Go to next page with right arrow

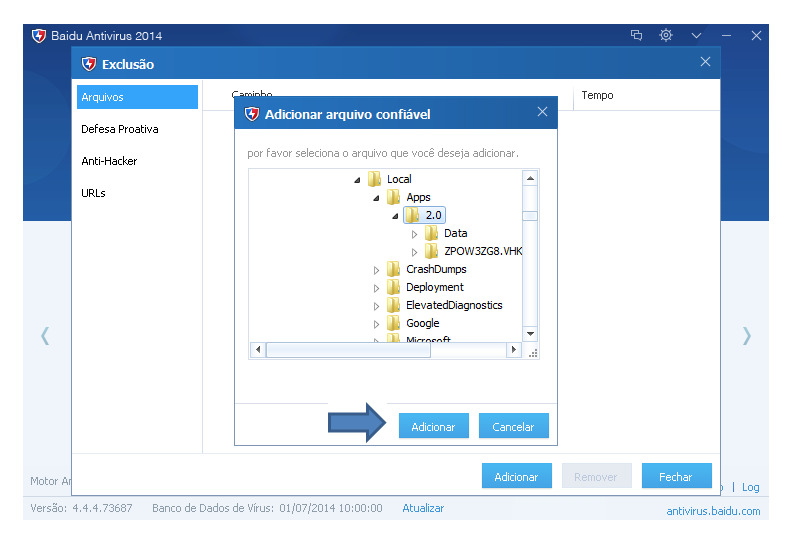747,336
